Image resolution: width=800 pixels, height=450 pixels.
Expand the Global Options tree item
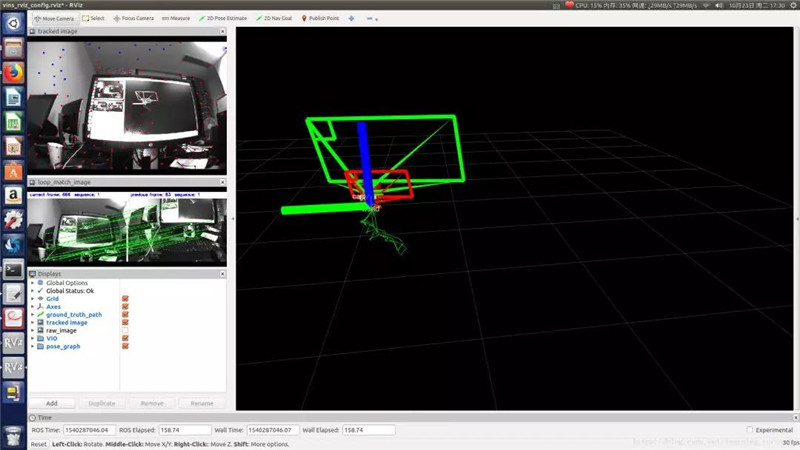pos(32,283)
